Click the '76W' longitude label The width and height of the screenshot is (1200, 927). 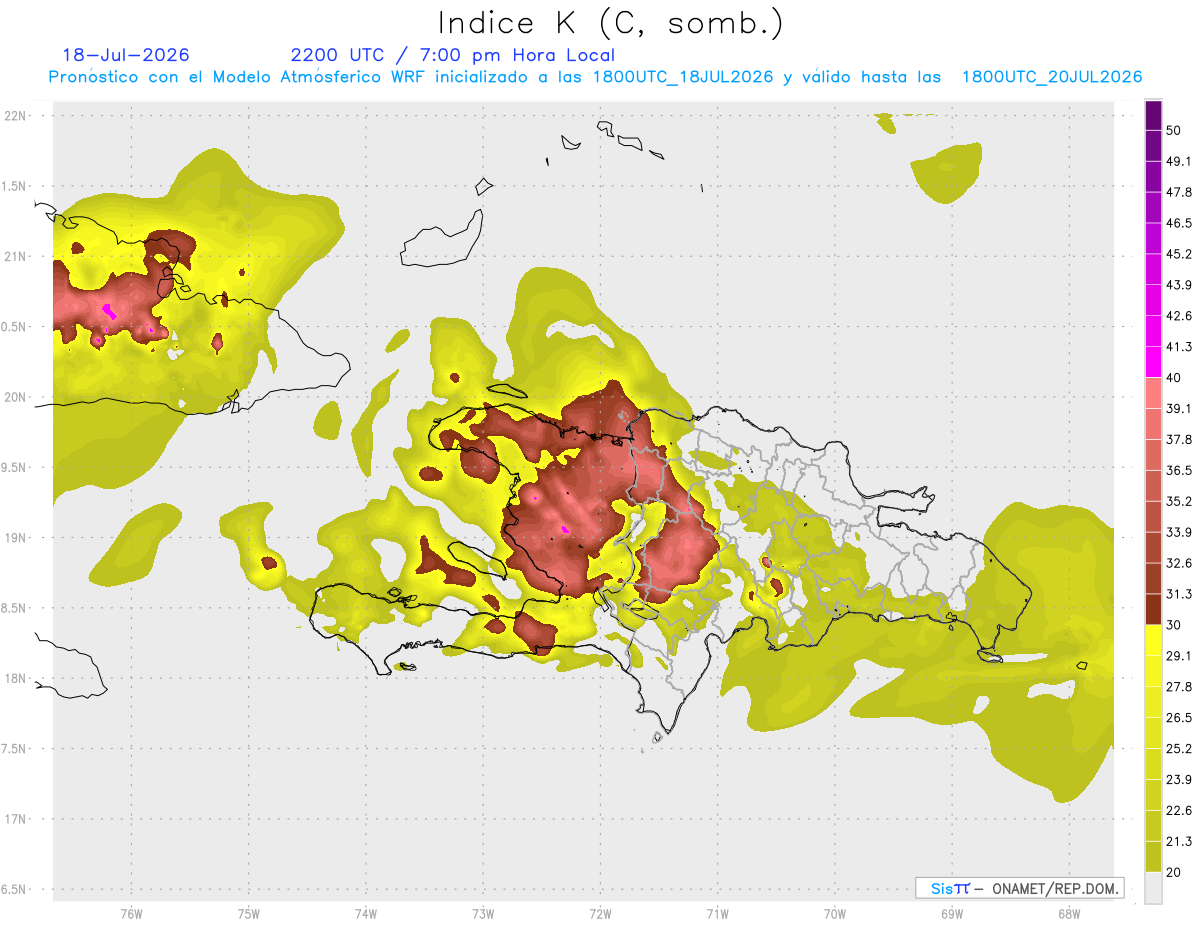tap(131, 913)
